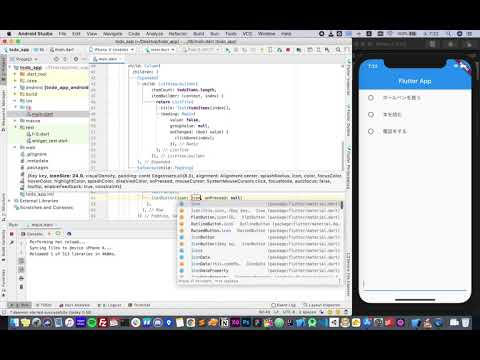The image size is (480, 360).
Task: Open the Window menu
Action: tap(266, 34)
